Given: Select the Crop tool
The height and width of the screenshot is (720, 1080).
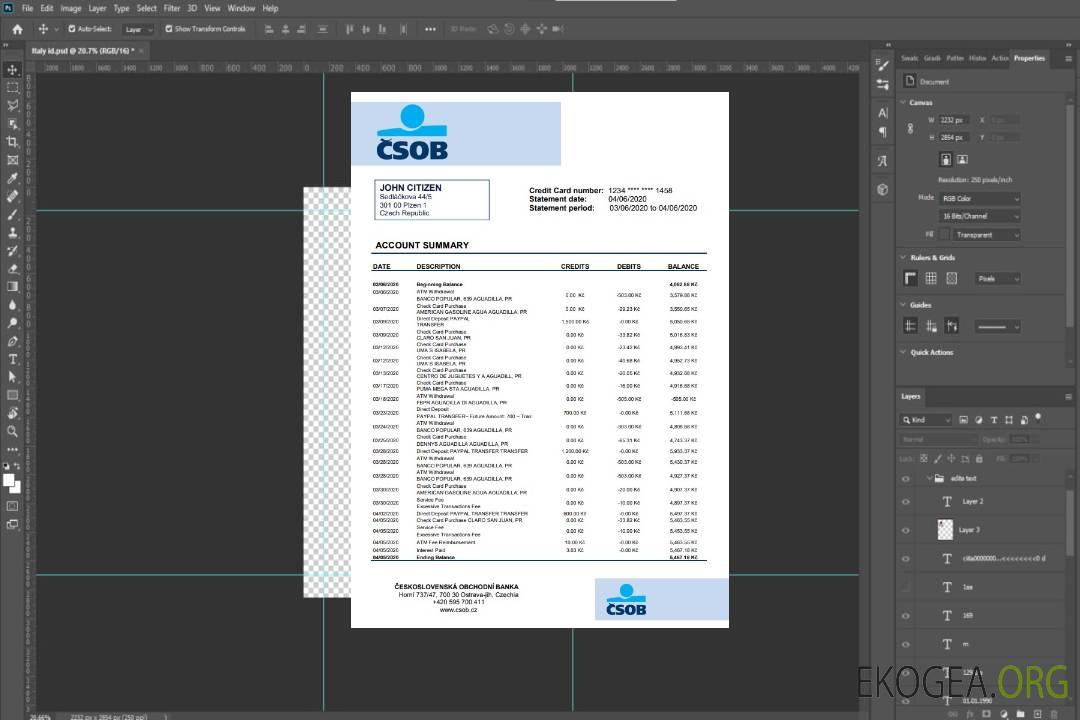Looking at the screenshot, I should [13, 142].
